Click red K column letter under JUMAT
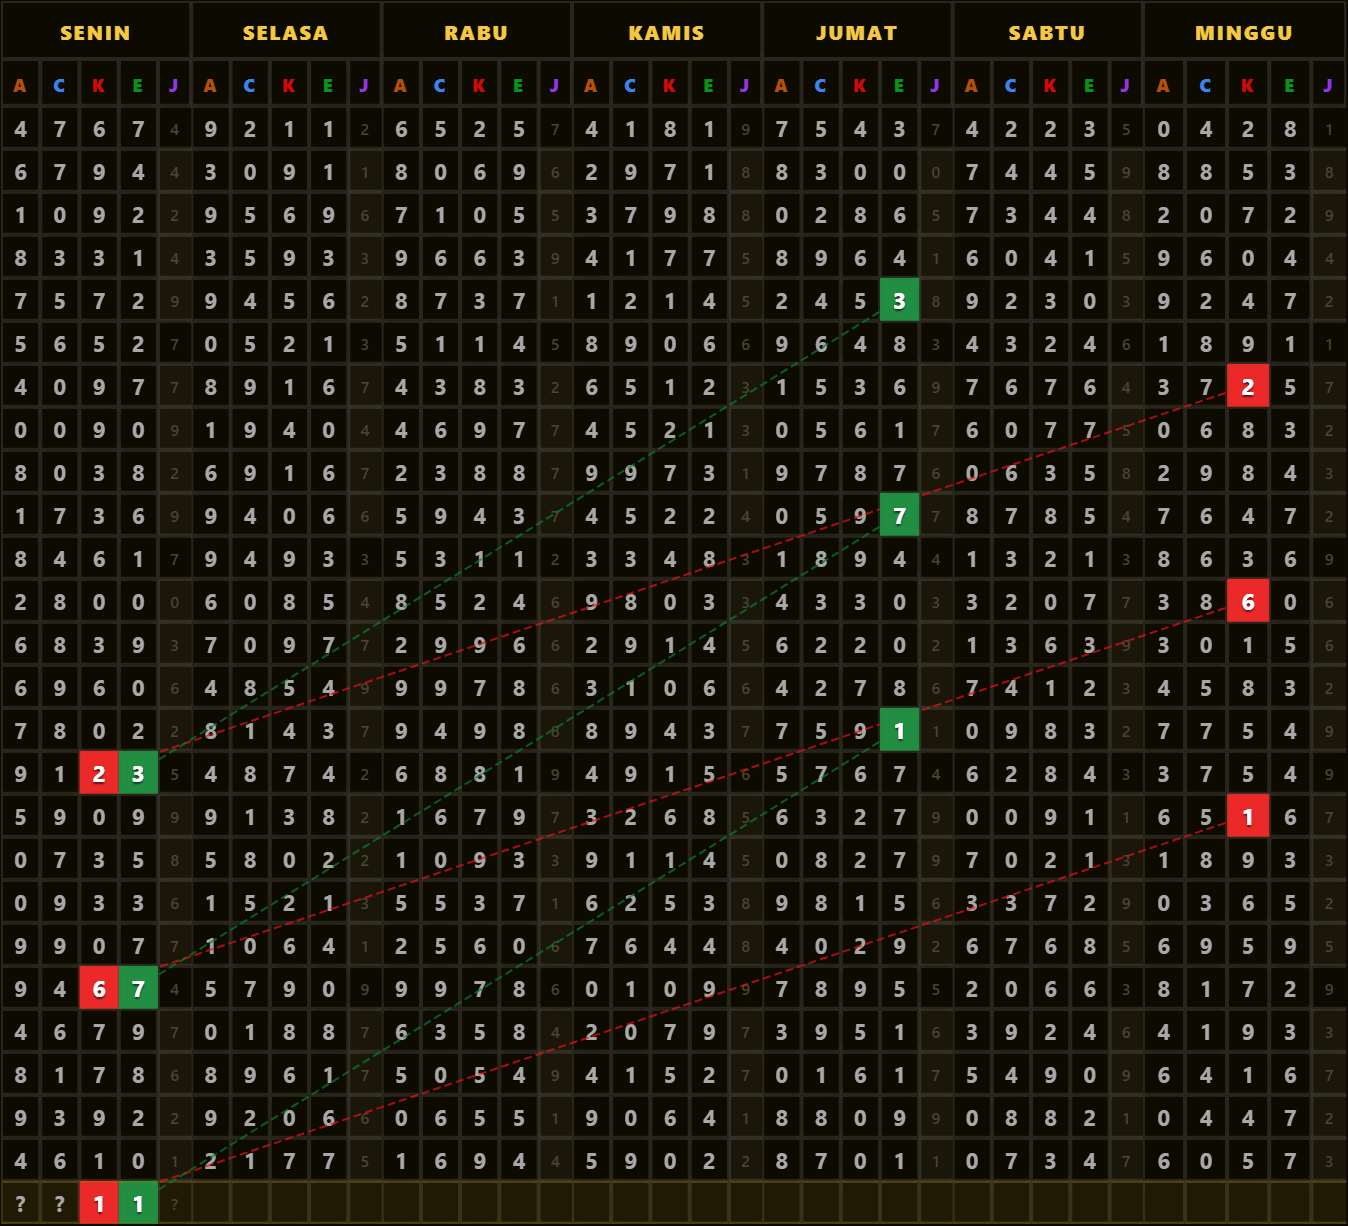The height and width of the screenshot is (1226, 1348). 860,86
